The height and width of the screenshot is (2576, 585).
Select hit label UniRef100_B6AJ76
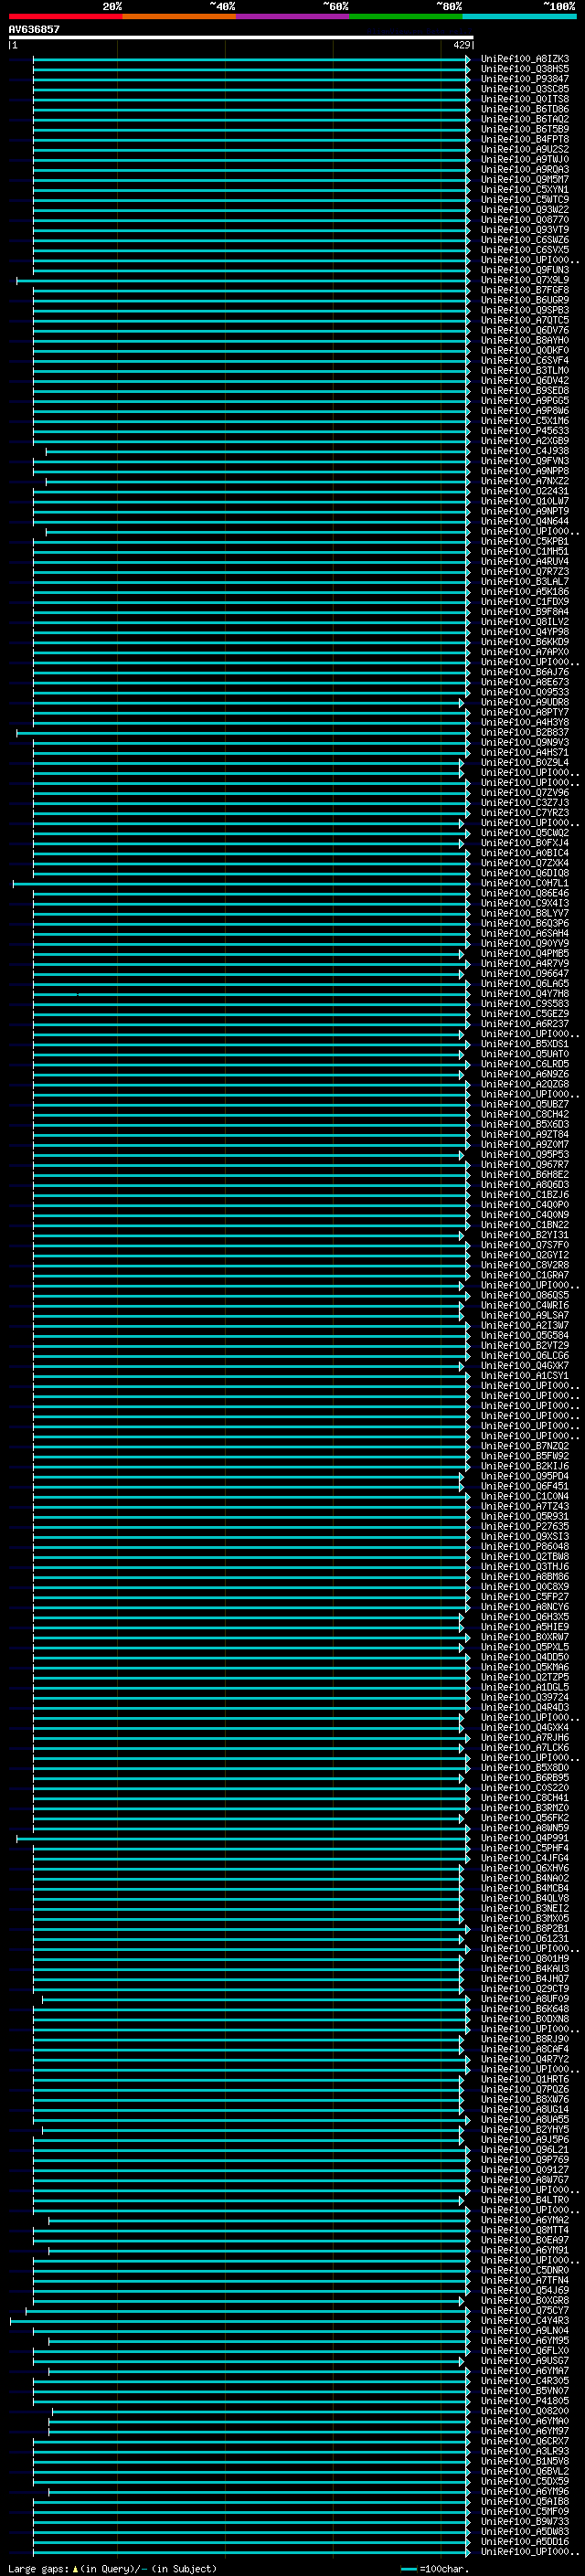coord(525,673)
